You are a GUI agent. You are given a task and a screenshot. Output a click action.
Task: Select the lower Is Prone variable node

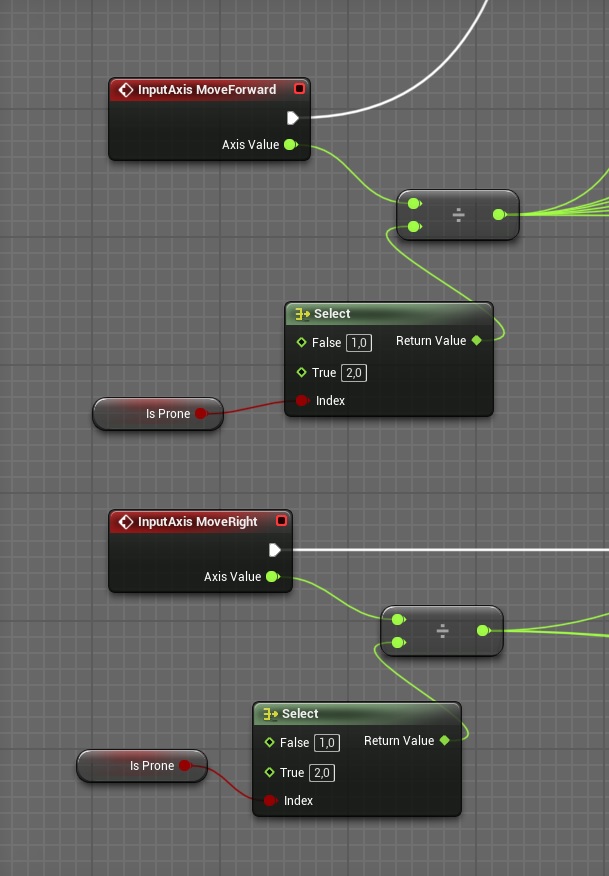point(141,766)
